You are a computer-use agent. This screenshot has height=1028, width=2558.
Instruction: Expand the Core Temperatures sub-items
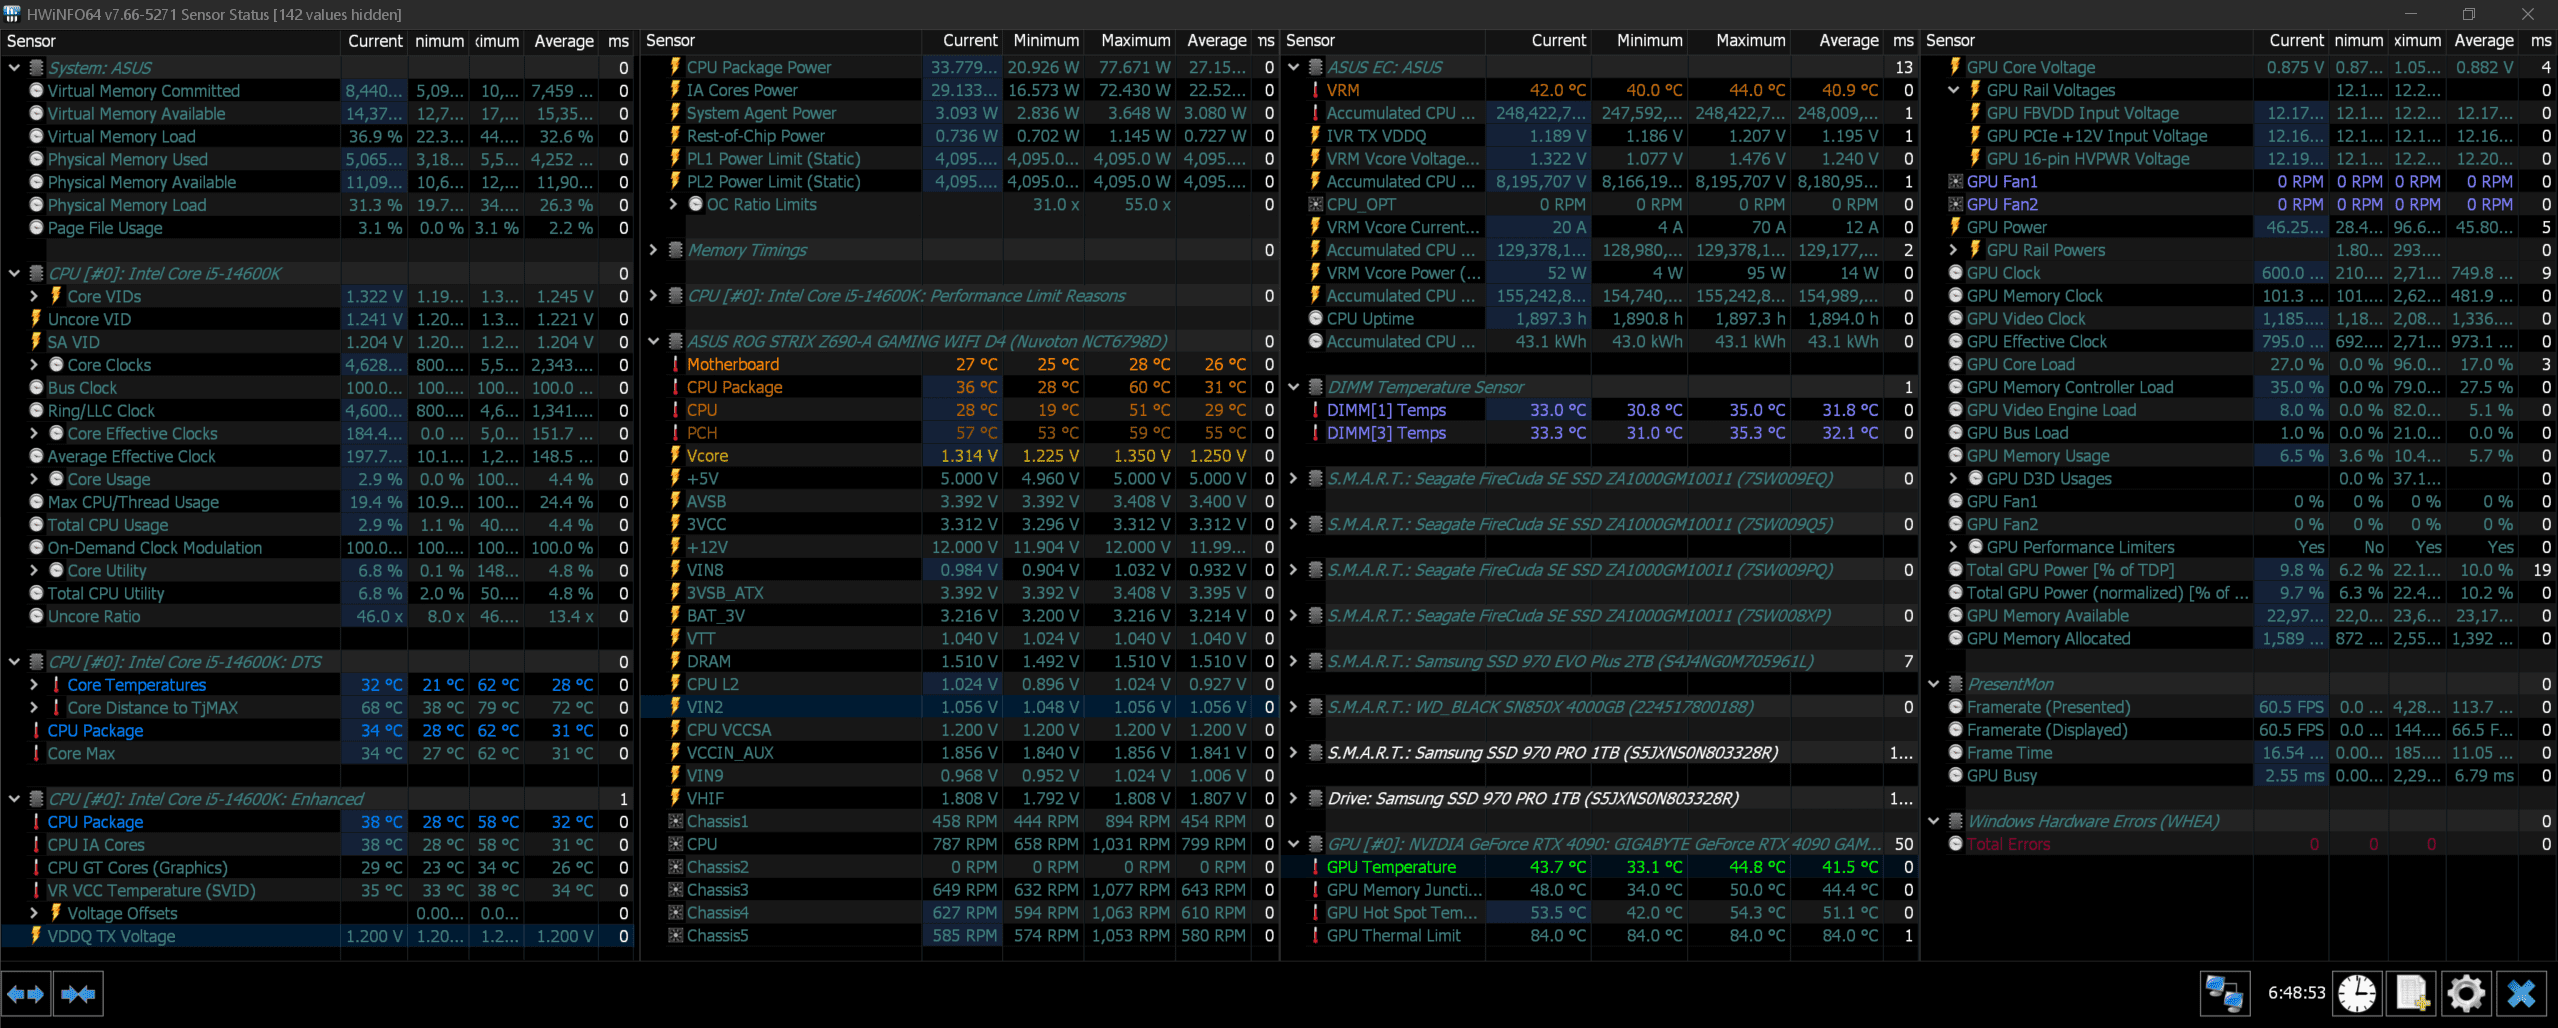click(34, 685)
